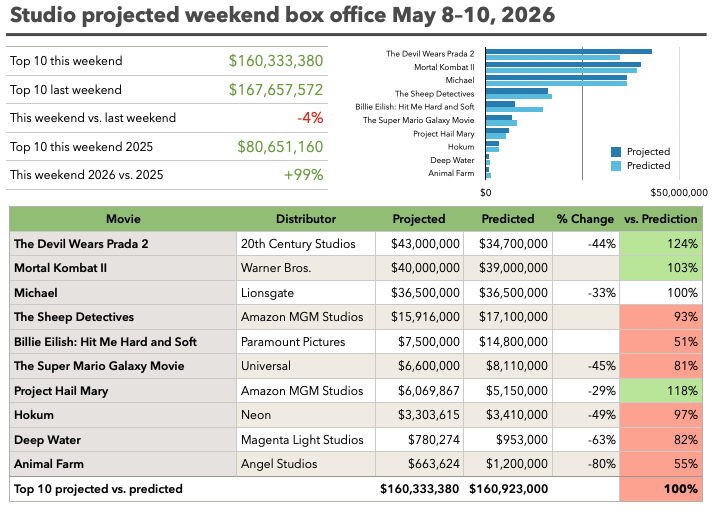Click the $6,069,867 projected cell

click(x=419, y=391)
